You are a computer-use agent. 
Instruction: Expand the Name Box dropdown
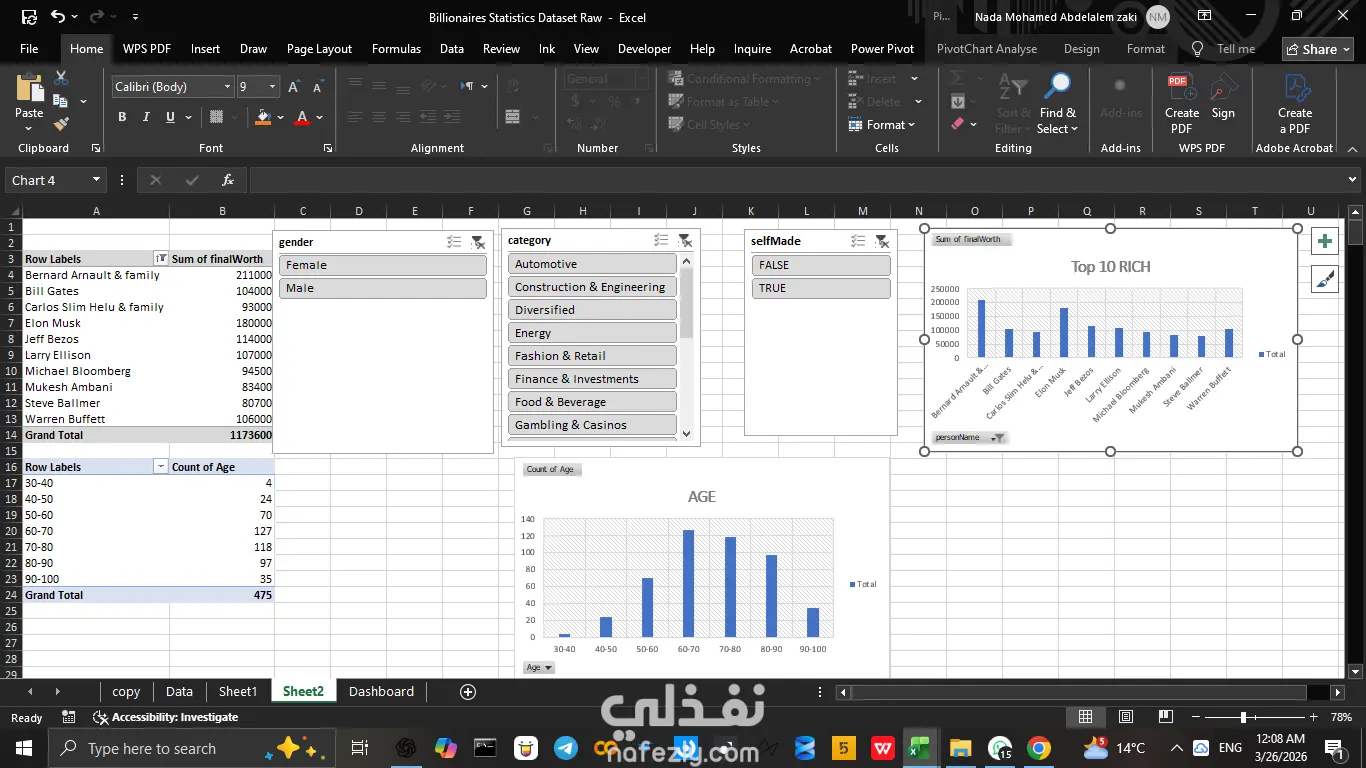click(x=97, y=180)
